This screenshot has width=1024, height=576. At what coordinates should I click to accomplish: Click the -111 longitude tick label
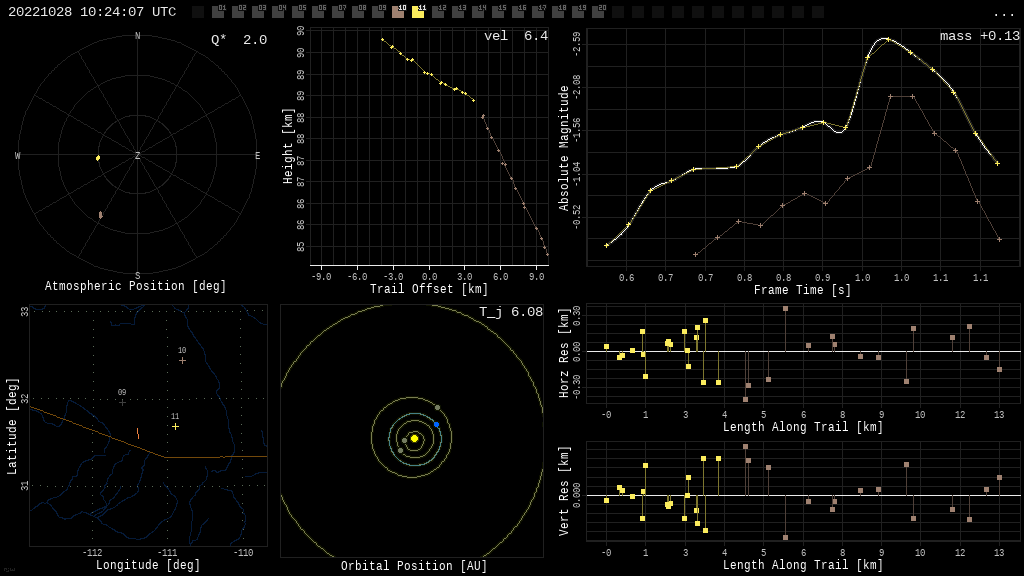168,552
